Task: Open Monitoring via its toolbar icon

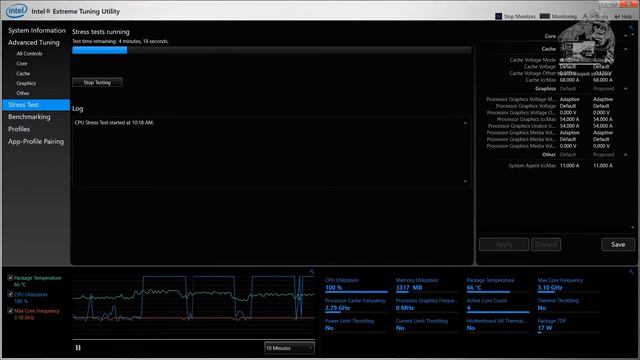Action: click(x=545, y=16)
